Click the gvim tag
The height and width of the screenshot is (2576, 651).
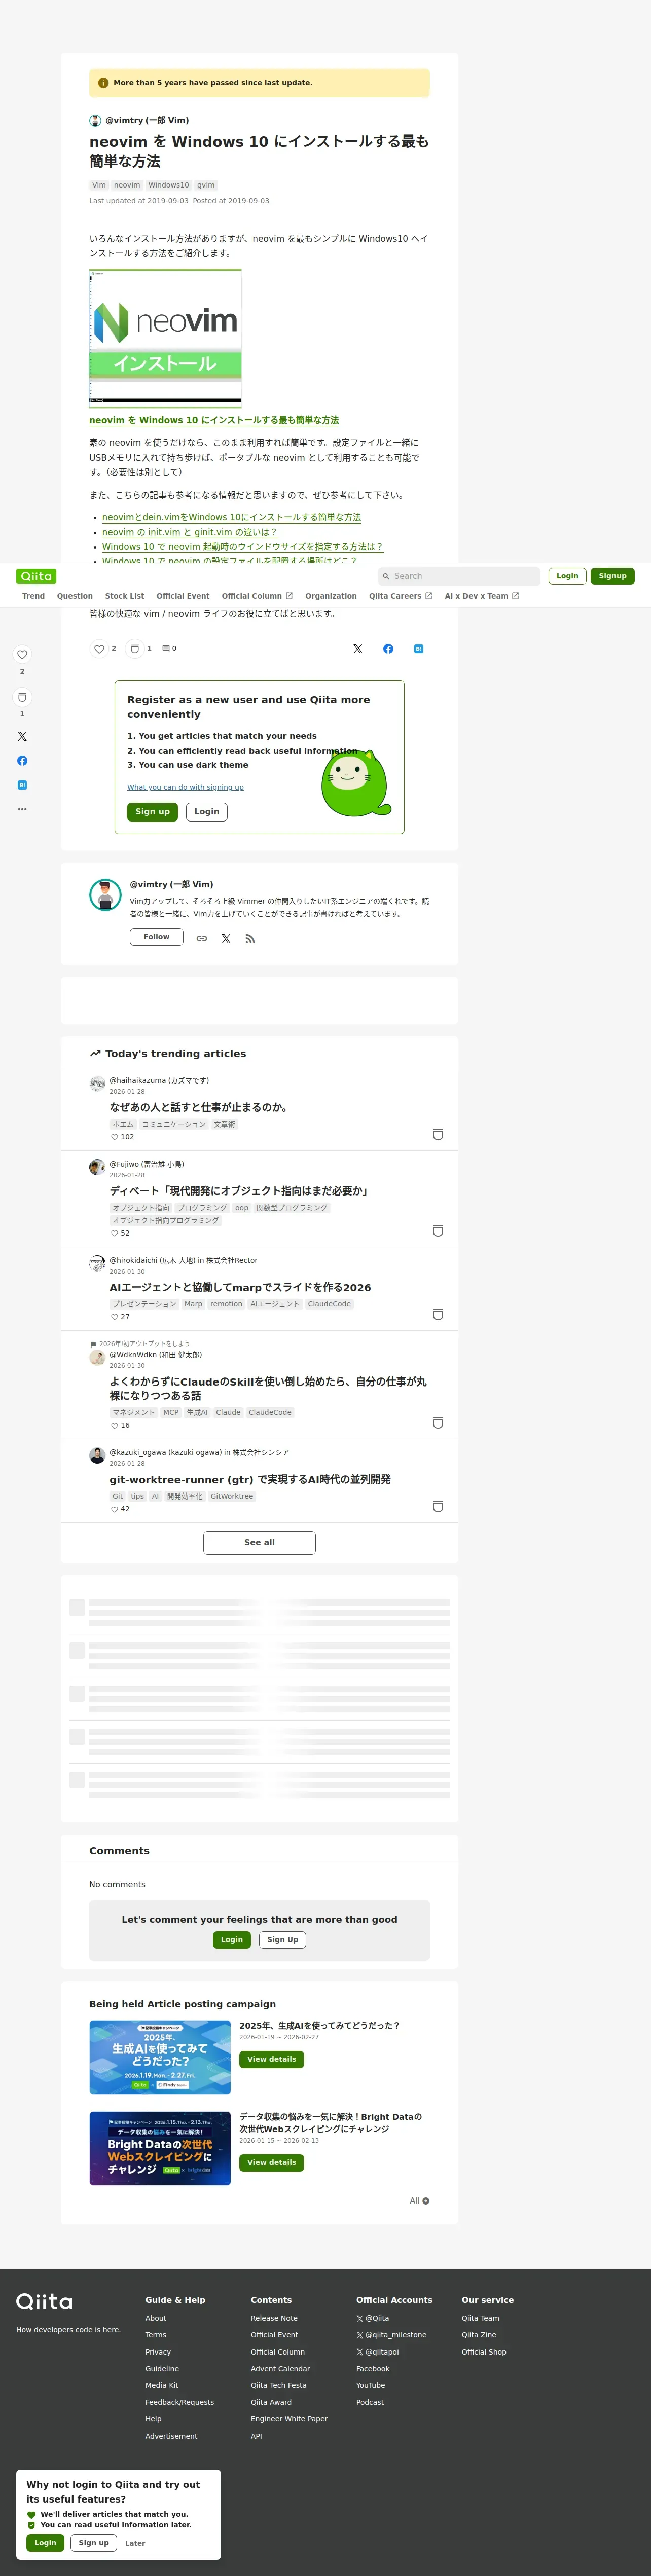tap(206, 185)
